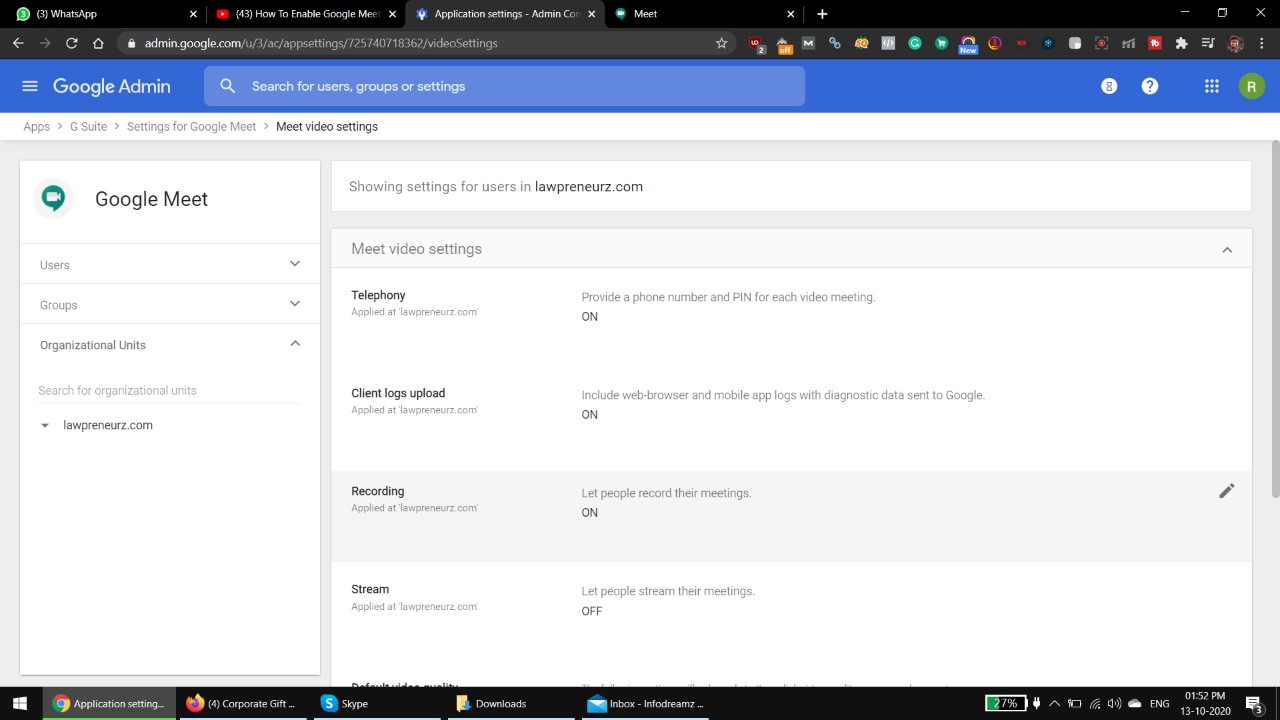
Task: Open the Windows Start menu
Action: tap(20, 703)
